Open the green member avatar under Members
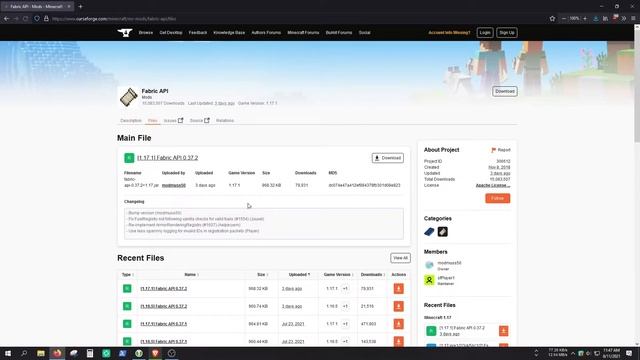The width and height of the screenshot is (640, 360). (429, 280)
